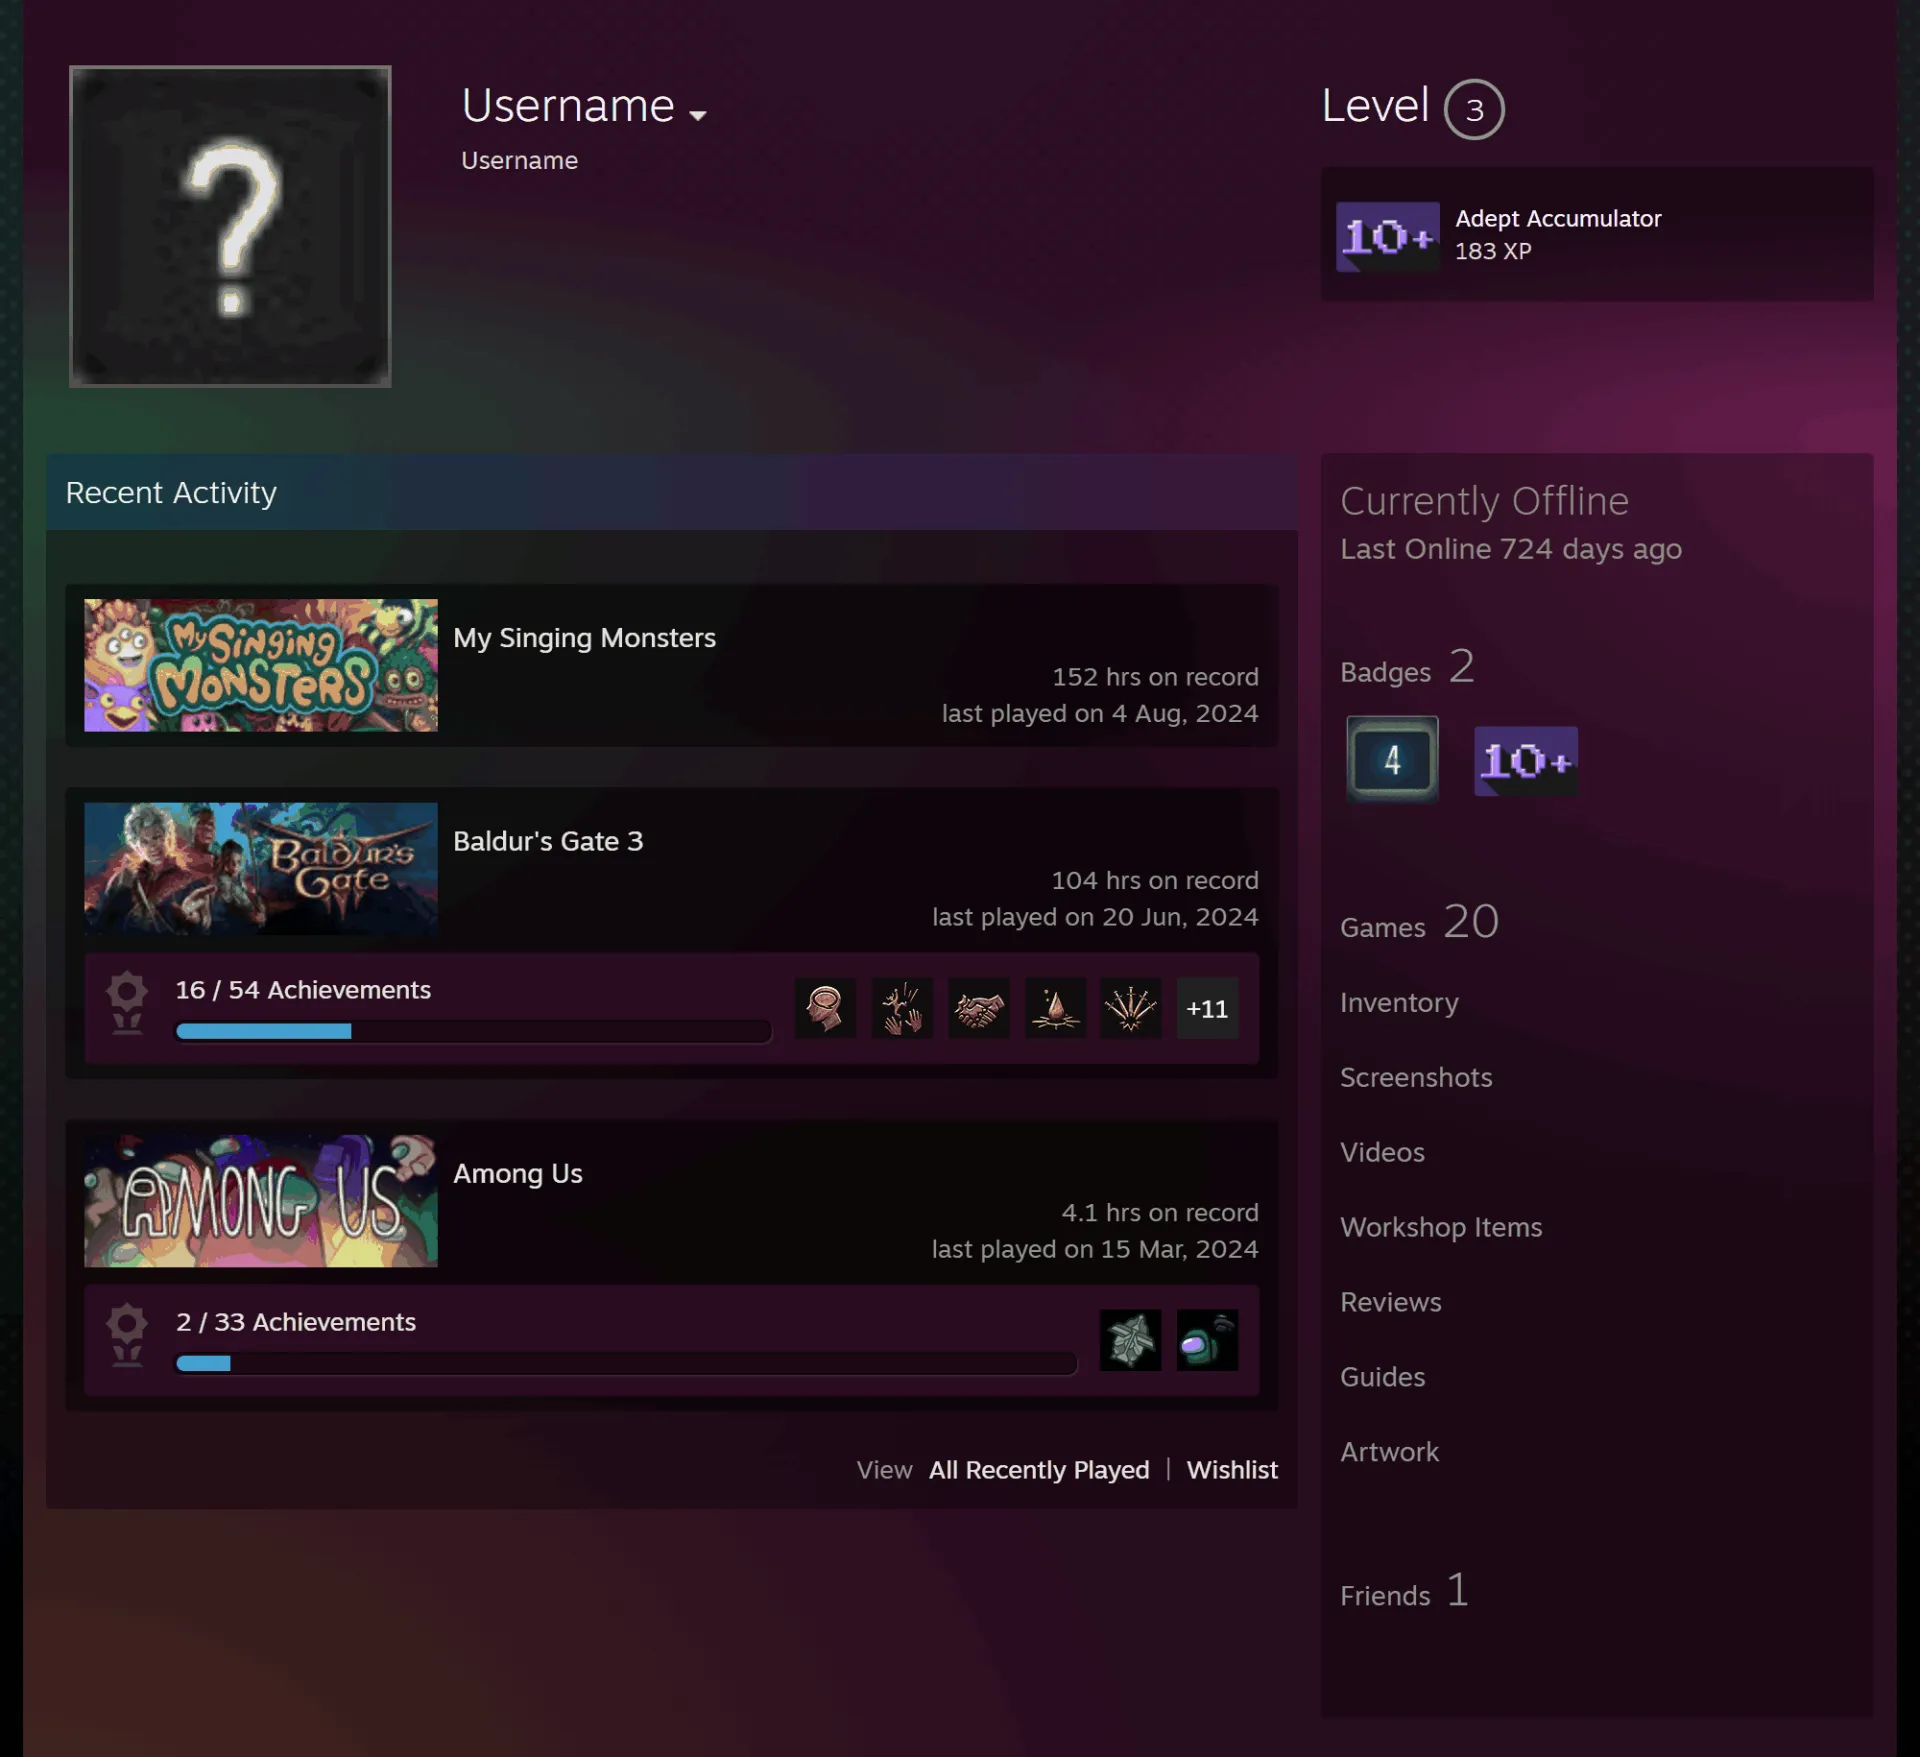View the burst rays achievement icon

pyautogui.click(x=1131, y=1008)
